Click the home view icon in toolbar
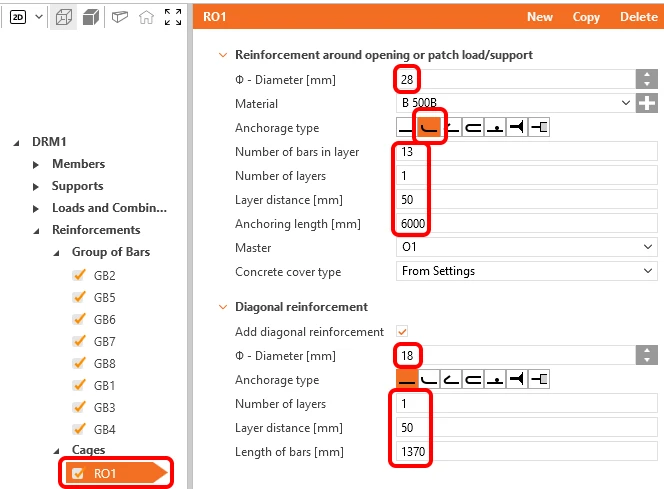Viewport: 664px width, 489px height. pyautogui.click(x=146, y=17)
